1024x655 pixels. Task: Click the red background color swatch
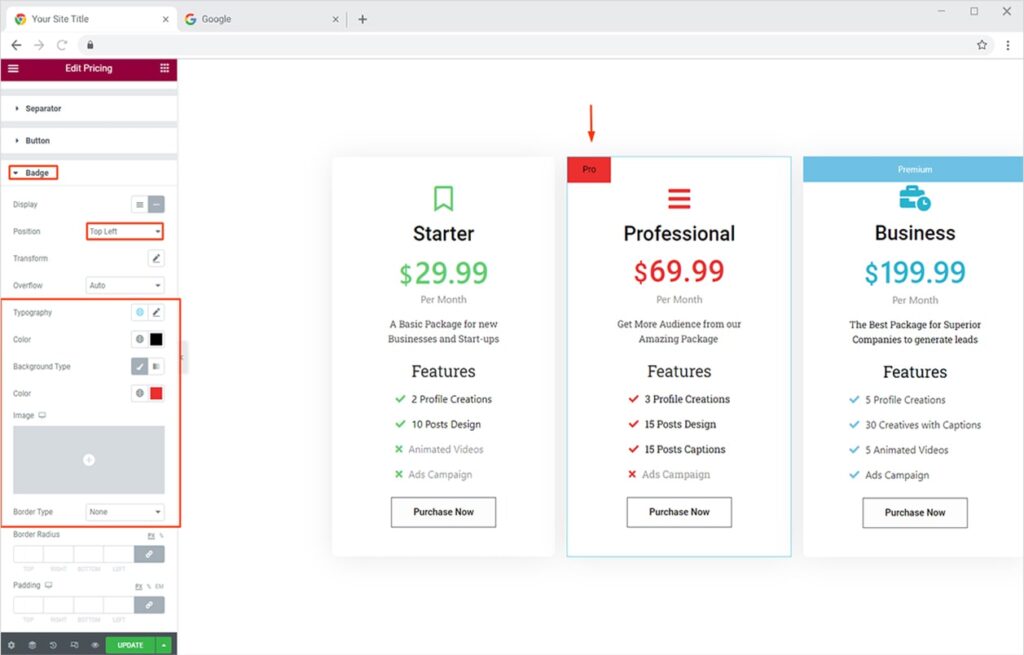(x=156, y=393)
